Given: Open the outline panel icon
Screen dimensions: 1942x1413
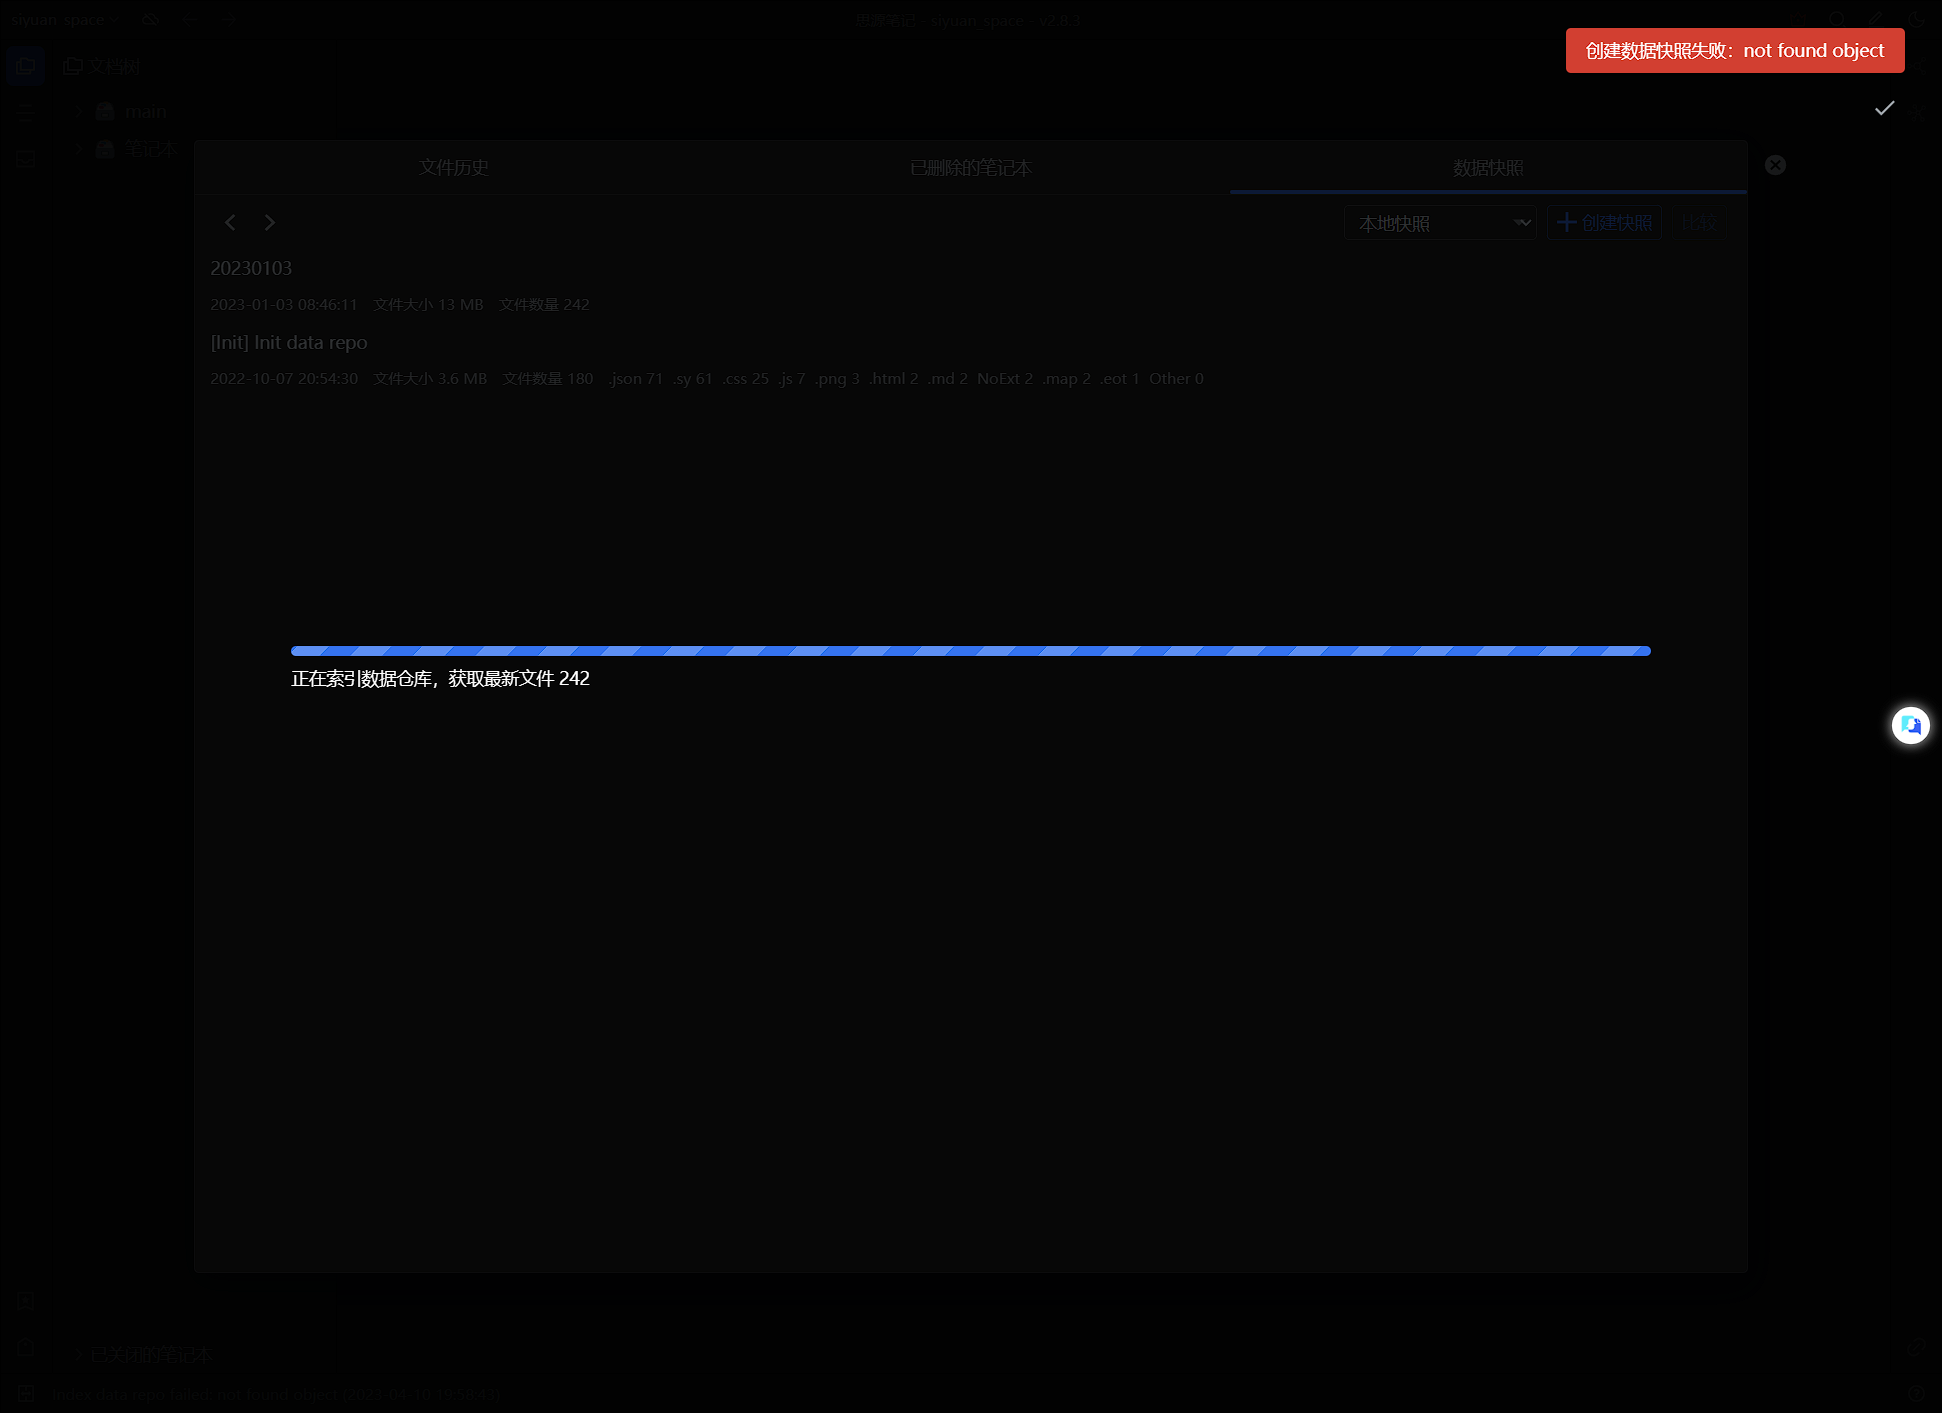Looking at the screenshot, I should (26, 112).
